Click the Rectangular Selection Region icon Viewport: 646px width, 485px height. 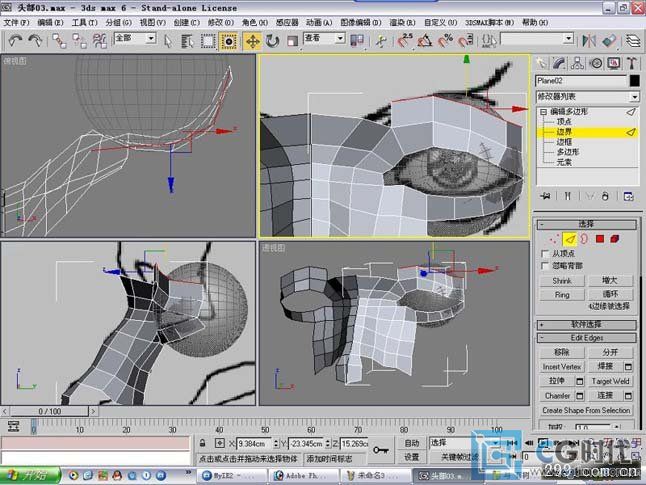208,41
